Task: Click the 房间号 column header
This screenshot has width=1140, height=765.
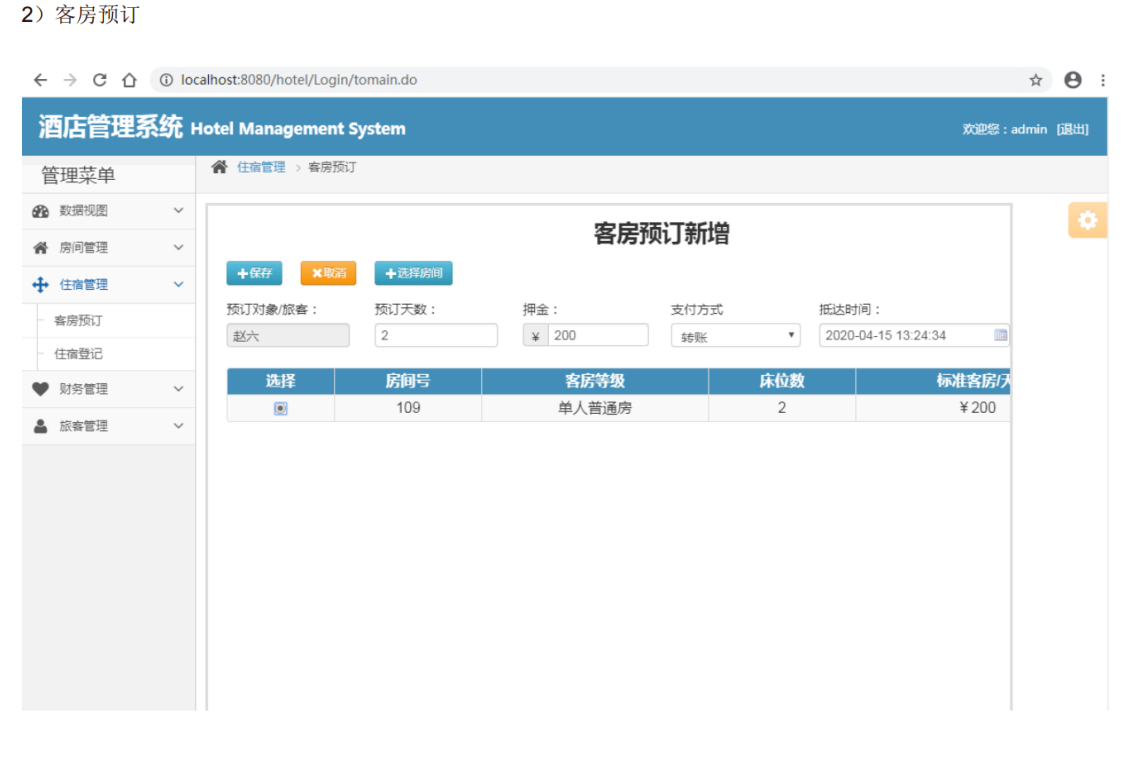Action: (x=408, y=381)
